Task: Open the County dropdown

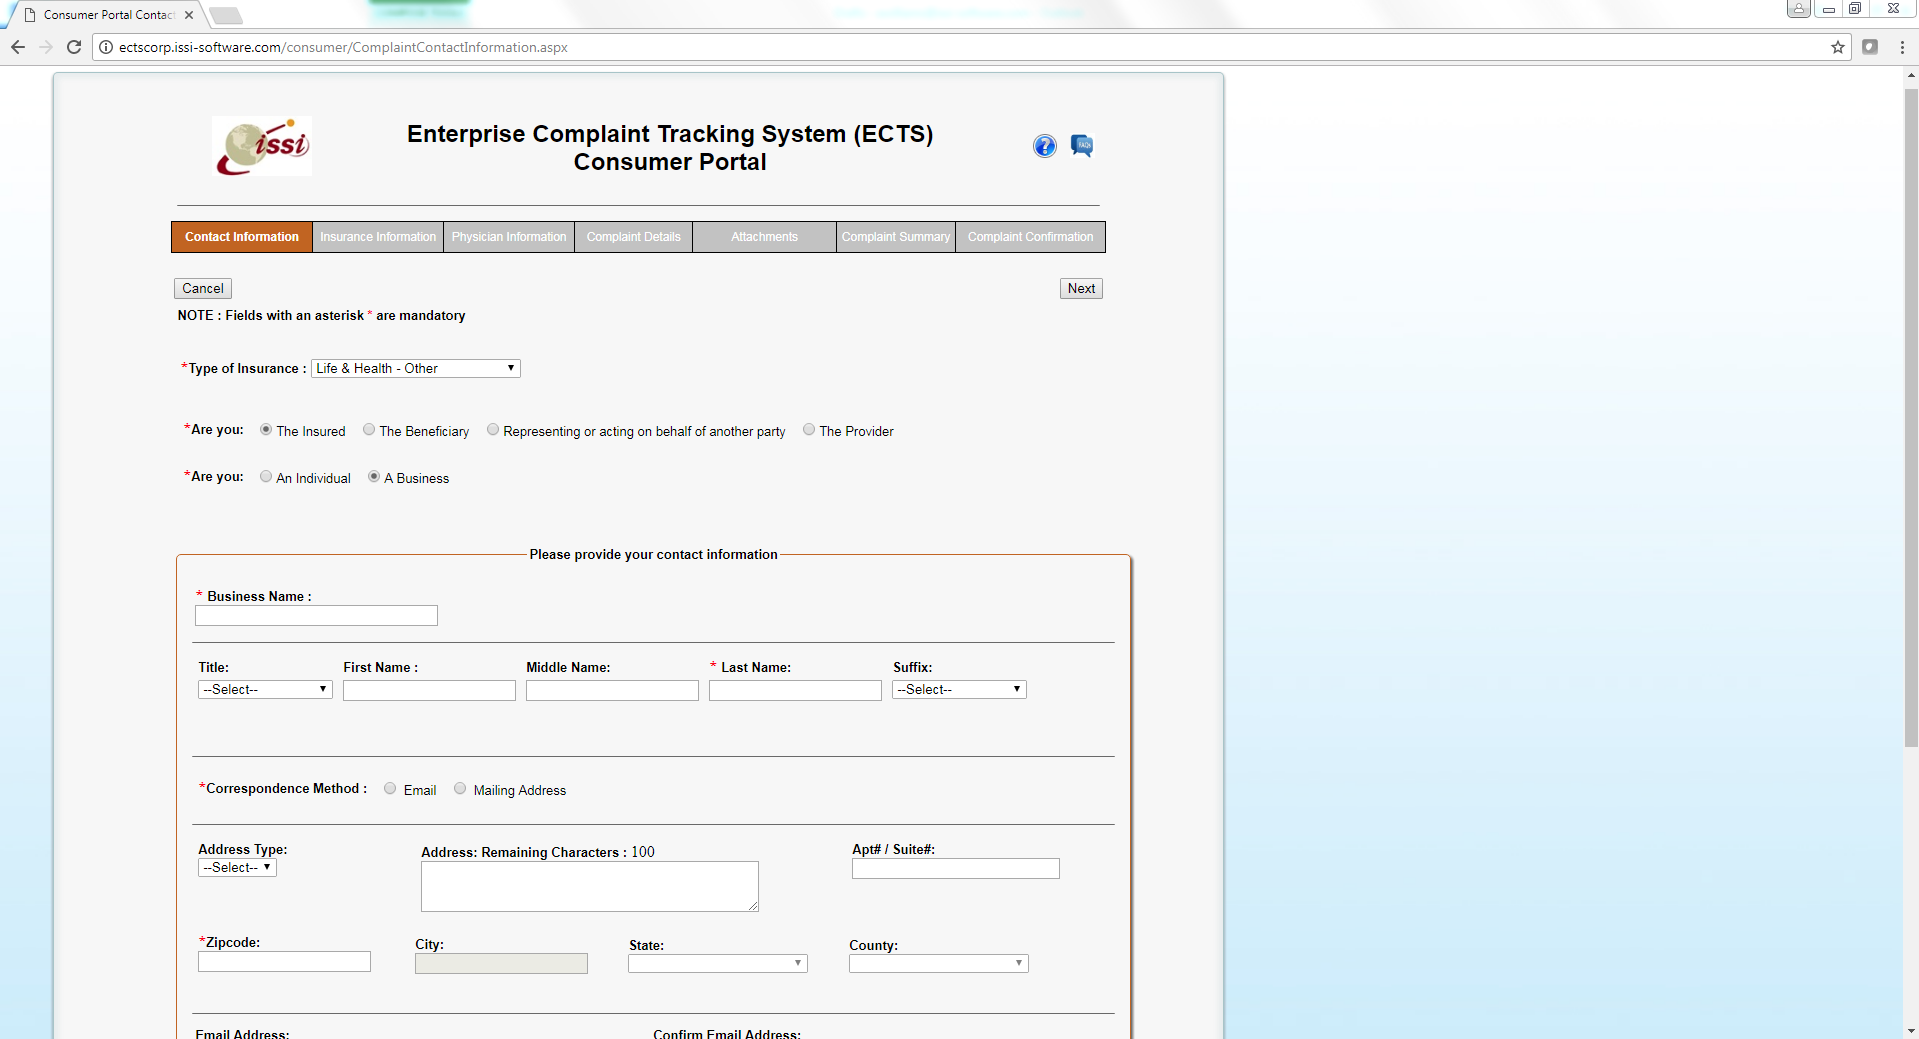Action: (x=939, y=964)
